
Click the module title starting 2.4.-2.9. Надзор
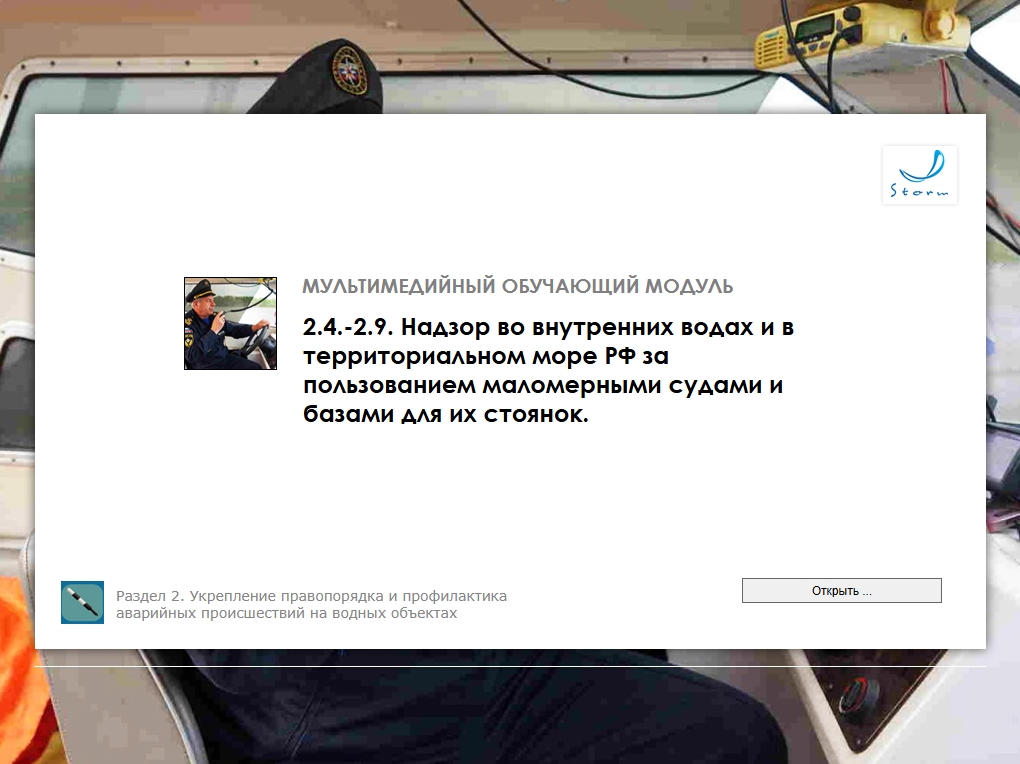(548, 370)
